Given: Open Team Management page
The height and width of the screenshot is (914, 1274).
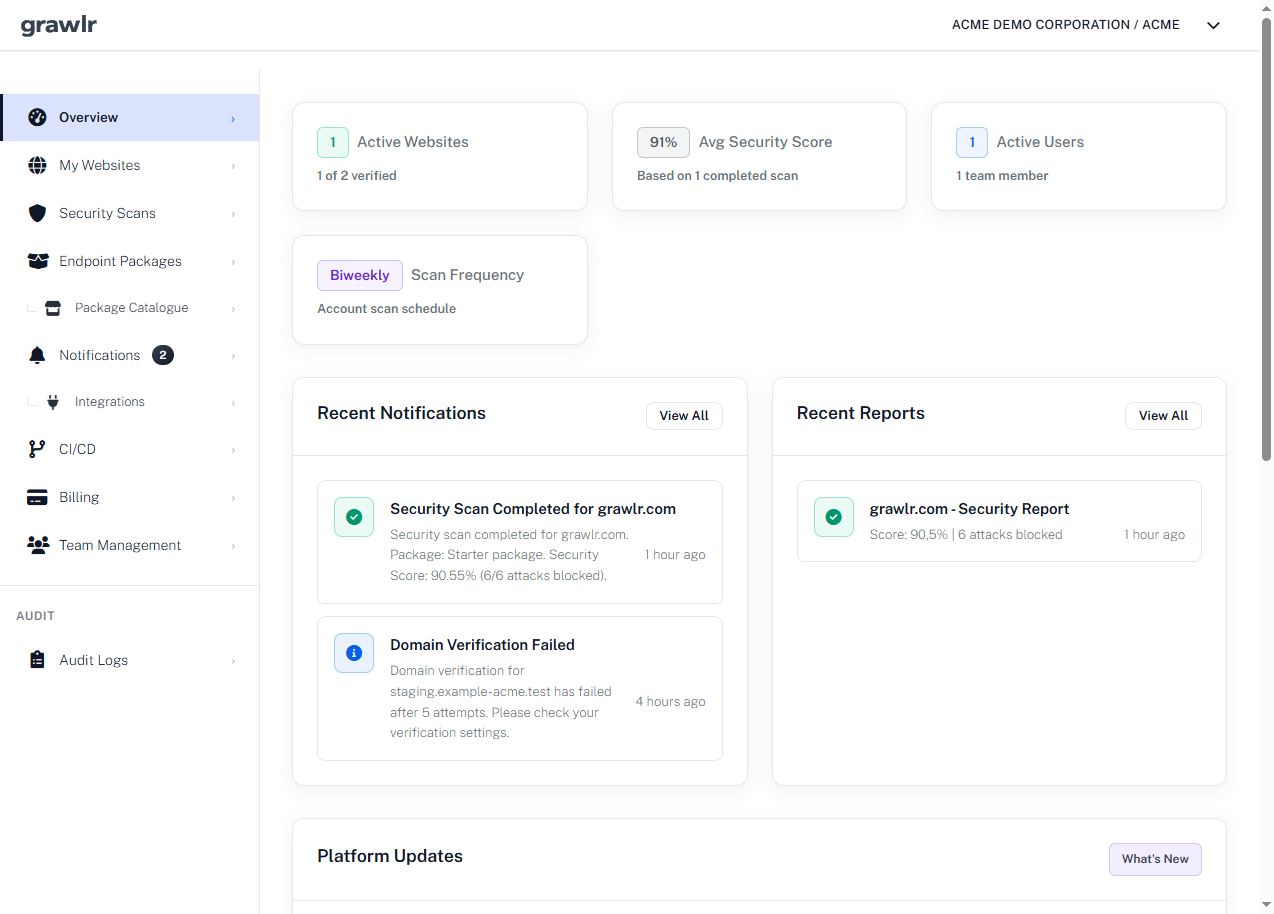Looking at the screenshot, I should click(x=130, y=545).
